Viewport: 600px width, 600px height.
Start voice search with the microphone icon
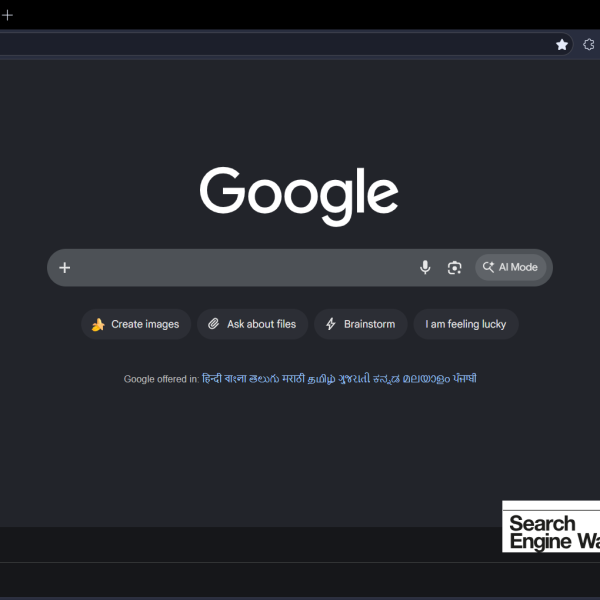click(425, 267)
